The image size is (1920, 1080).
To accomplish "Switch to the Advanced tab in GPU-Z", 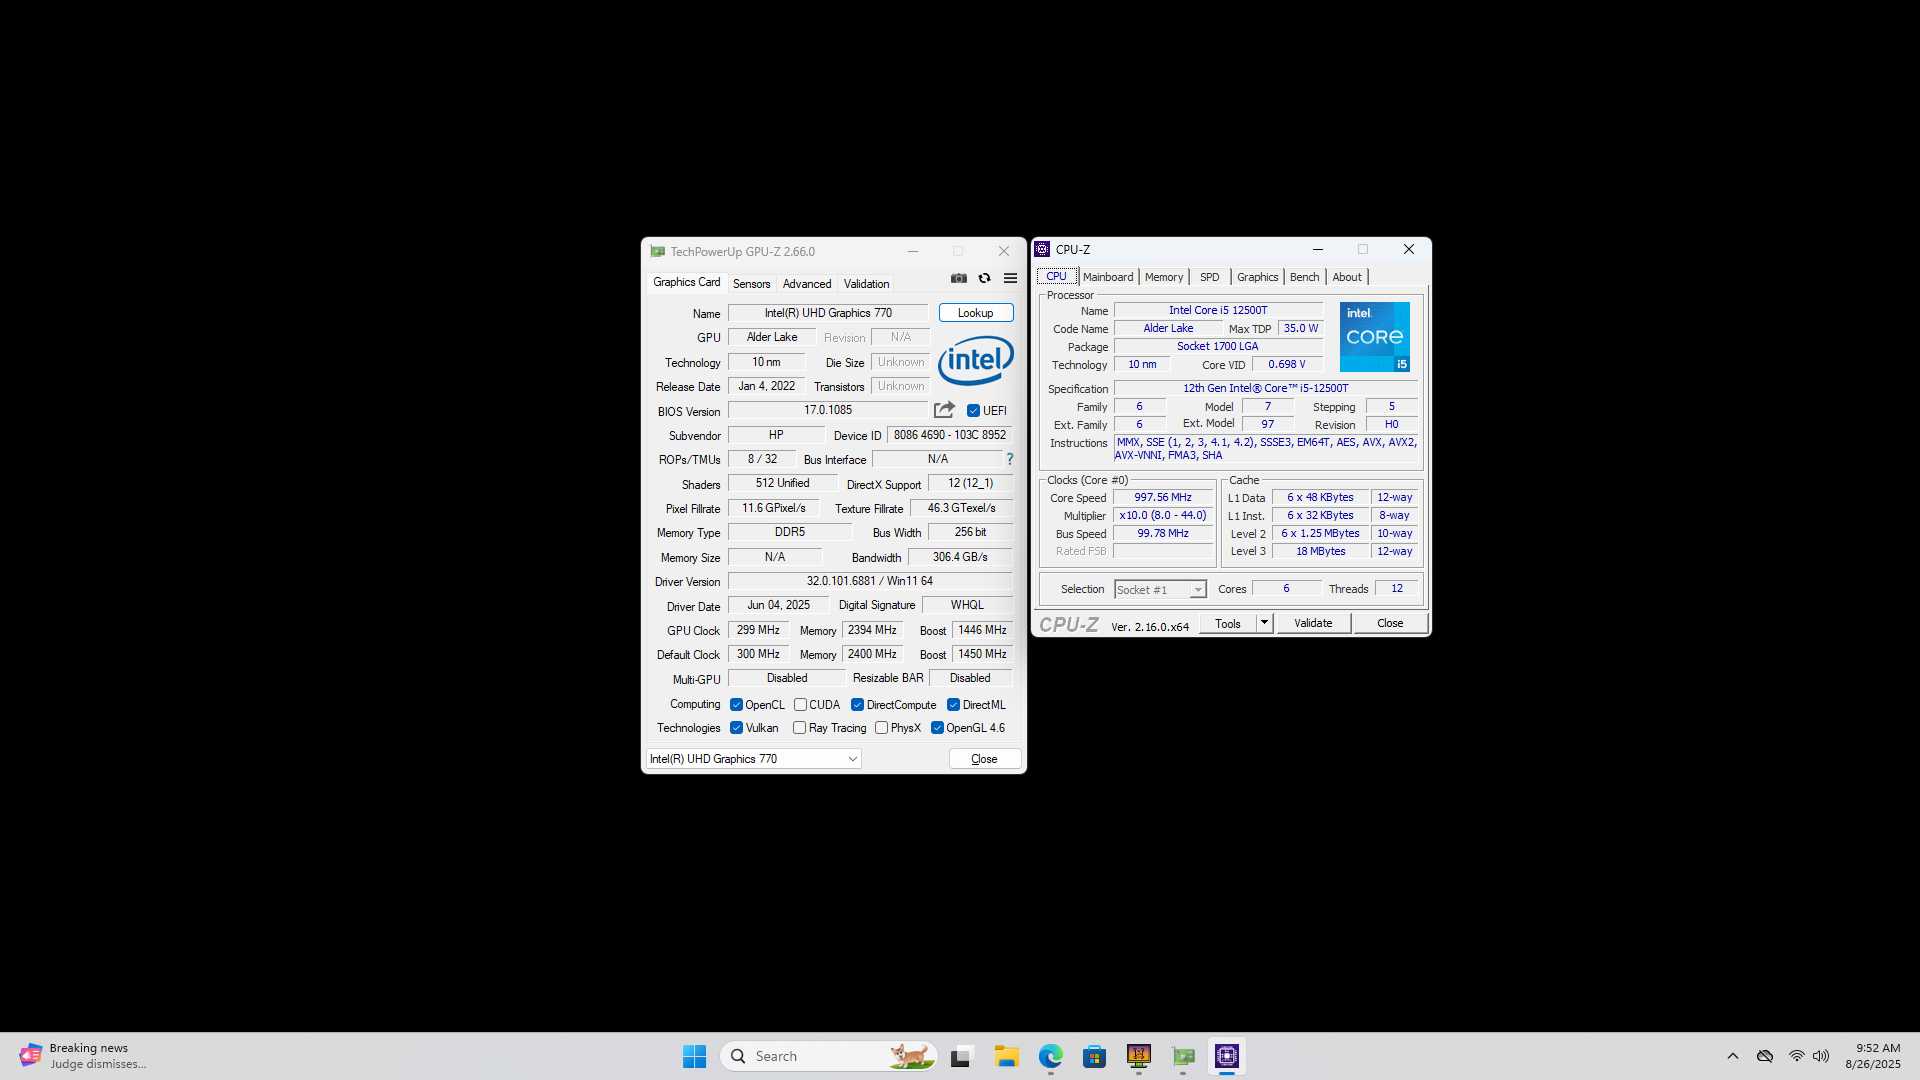I will [807, 284].
